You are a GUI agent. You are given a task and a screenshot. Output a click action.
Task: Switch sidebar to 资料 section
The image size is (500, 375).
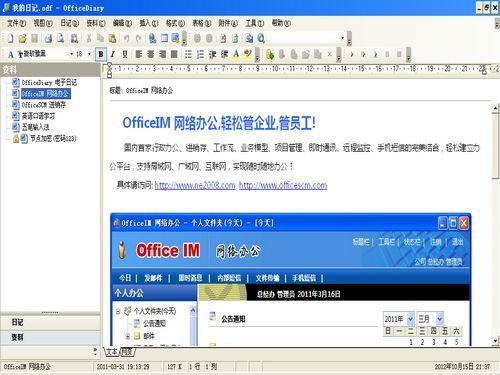click(x=50, y=337)
